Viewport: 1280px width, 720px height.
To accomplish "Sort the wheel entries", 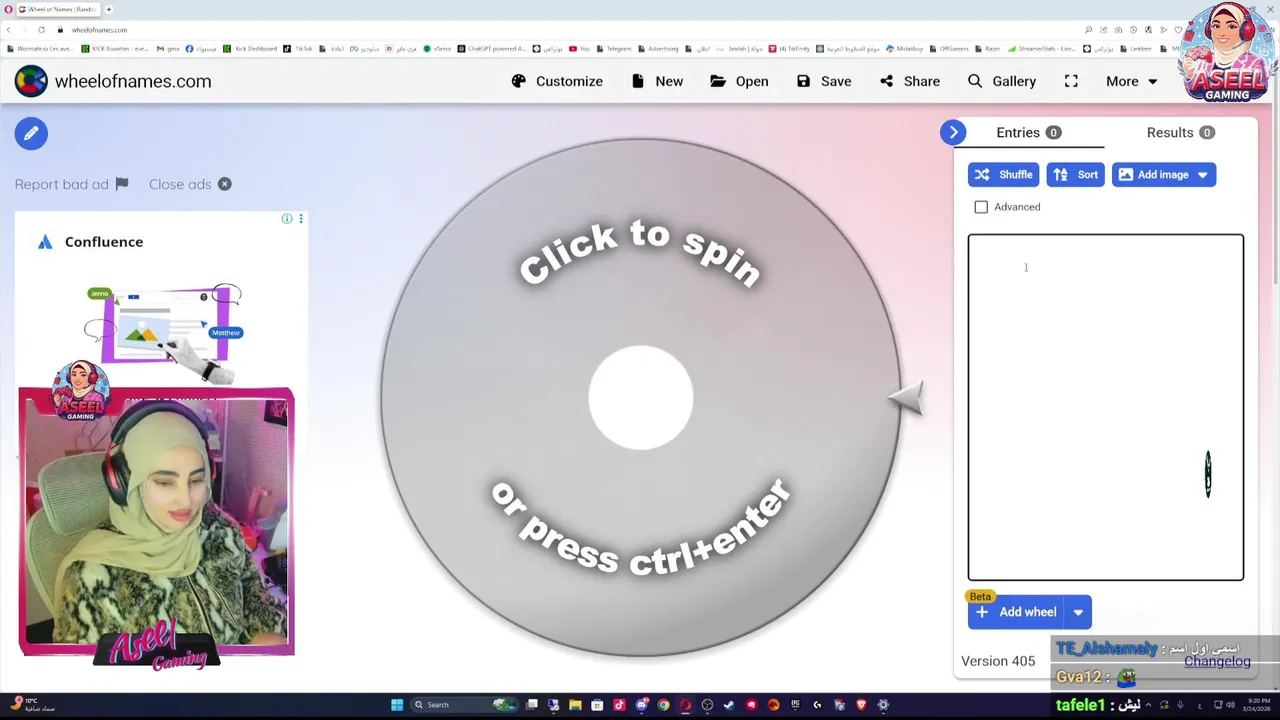I will pyautogui.click(x=1075, y=174).
